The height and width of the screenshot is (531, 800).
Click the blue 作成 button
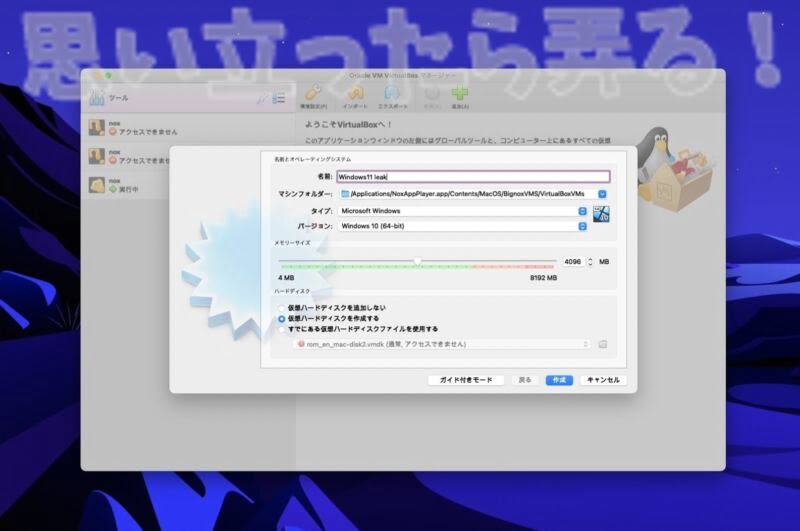pyautogui.click(x=559, y=380)
